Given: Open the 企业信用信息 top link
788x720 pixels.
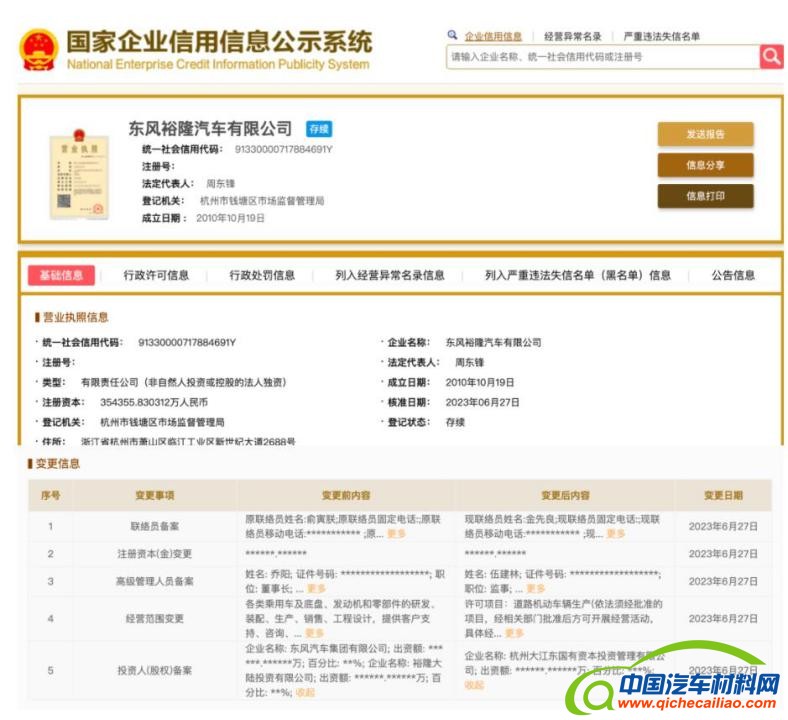Looking at the screenshot, I should coord(493,36).
